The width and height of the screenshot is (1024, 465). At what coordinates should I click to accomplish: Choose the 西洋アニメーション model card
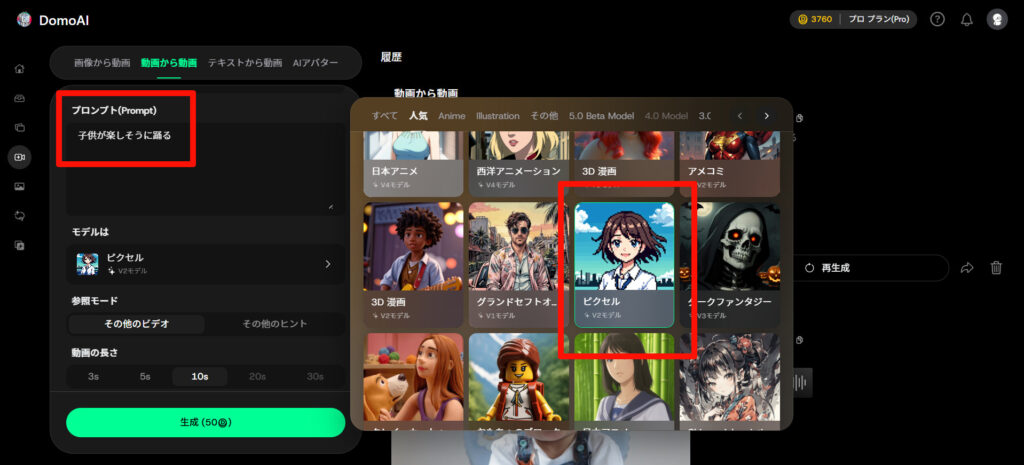pos(519,164)
